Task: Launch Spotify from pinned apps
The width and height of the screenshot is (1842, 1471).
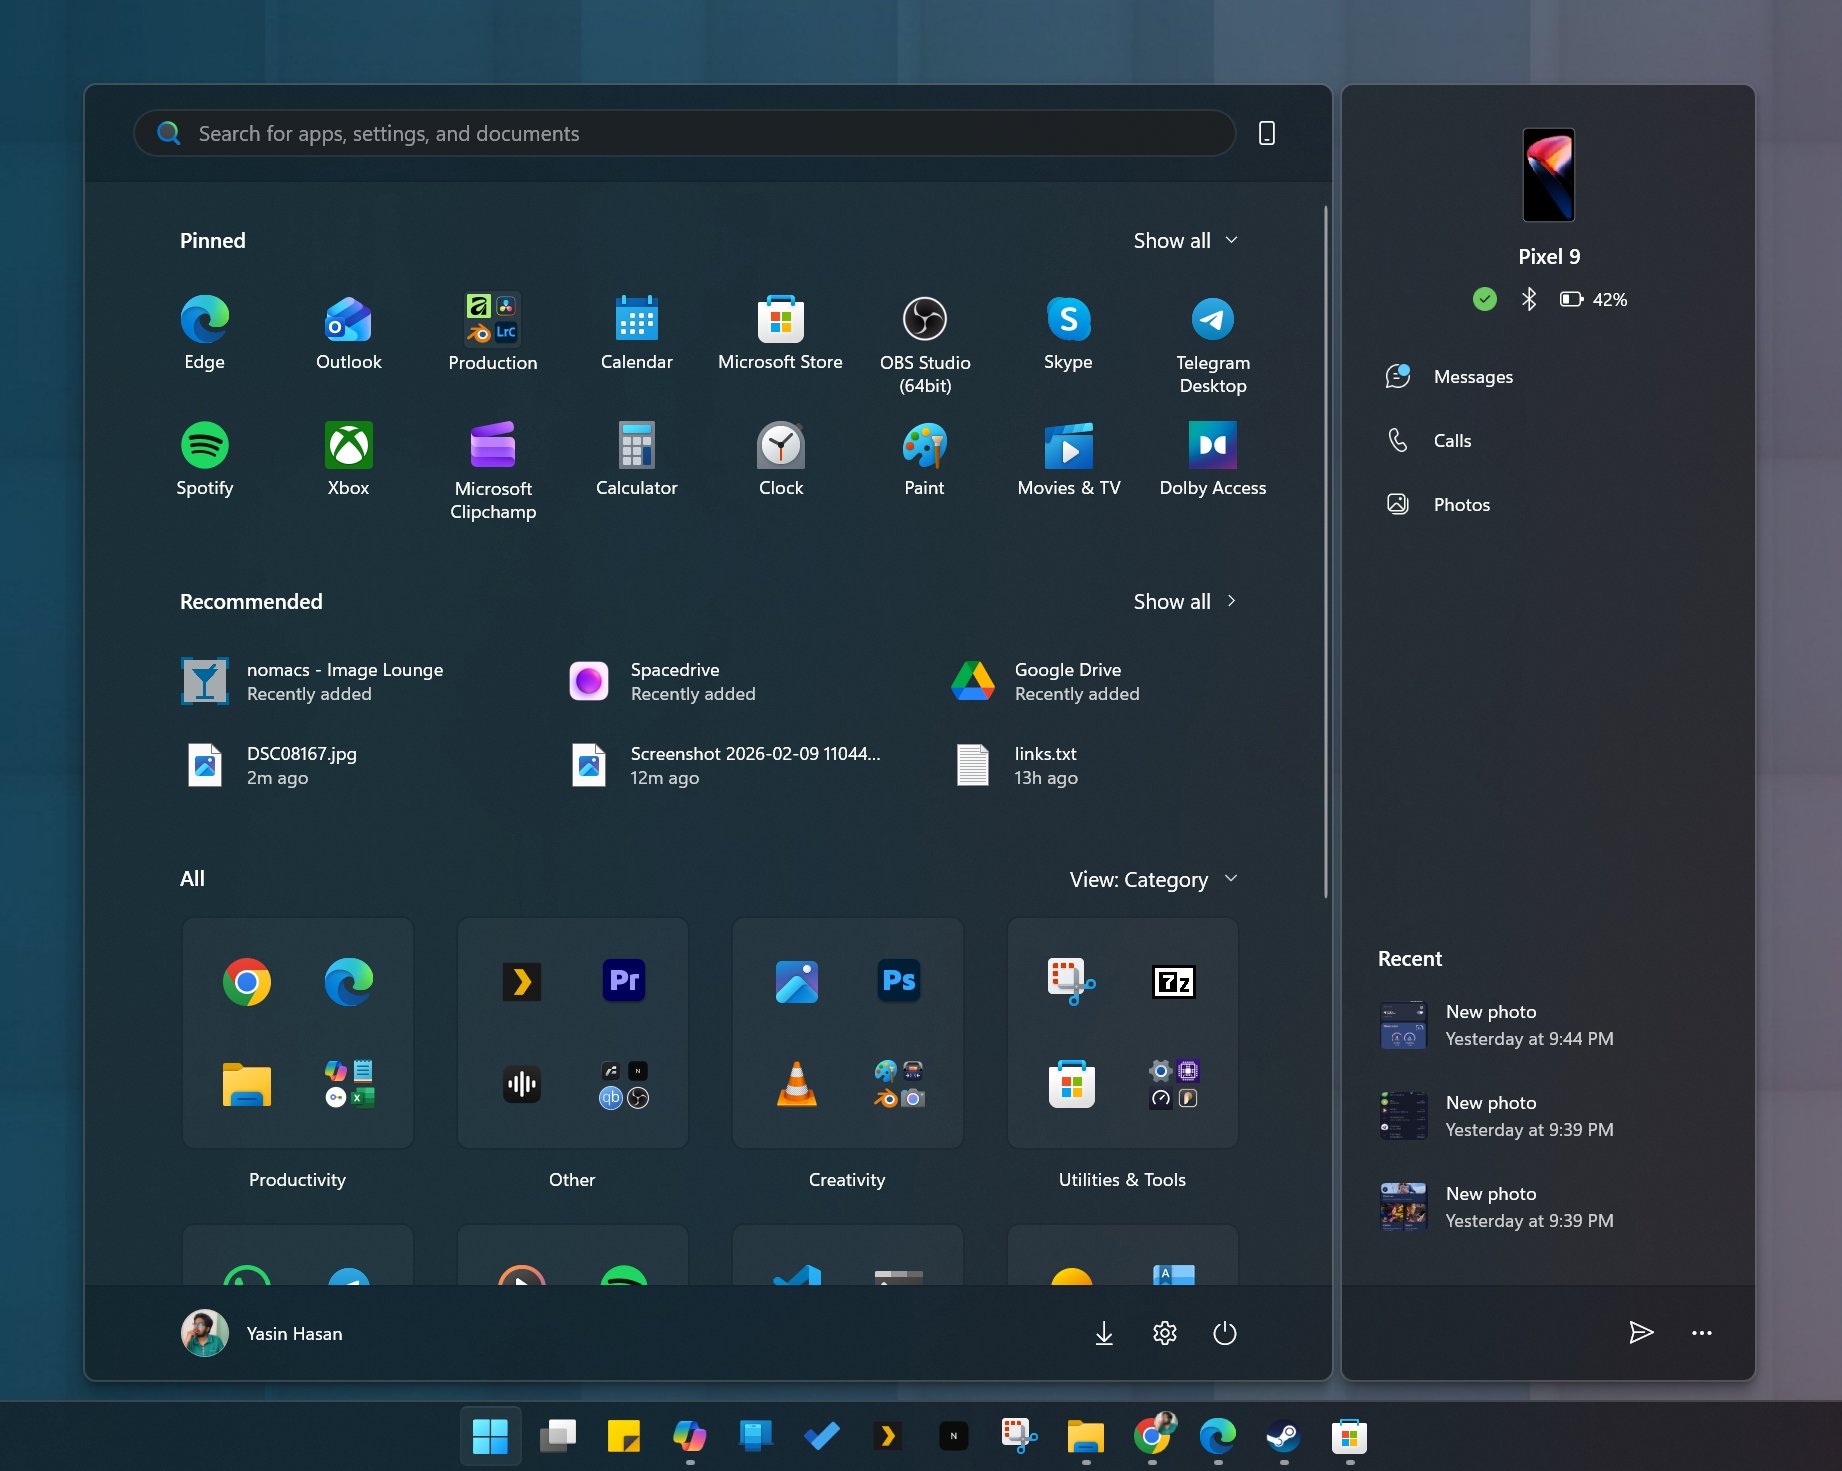Action: pos(204,459)
